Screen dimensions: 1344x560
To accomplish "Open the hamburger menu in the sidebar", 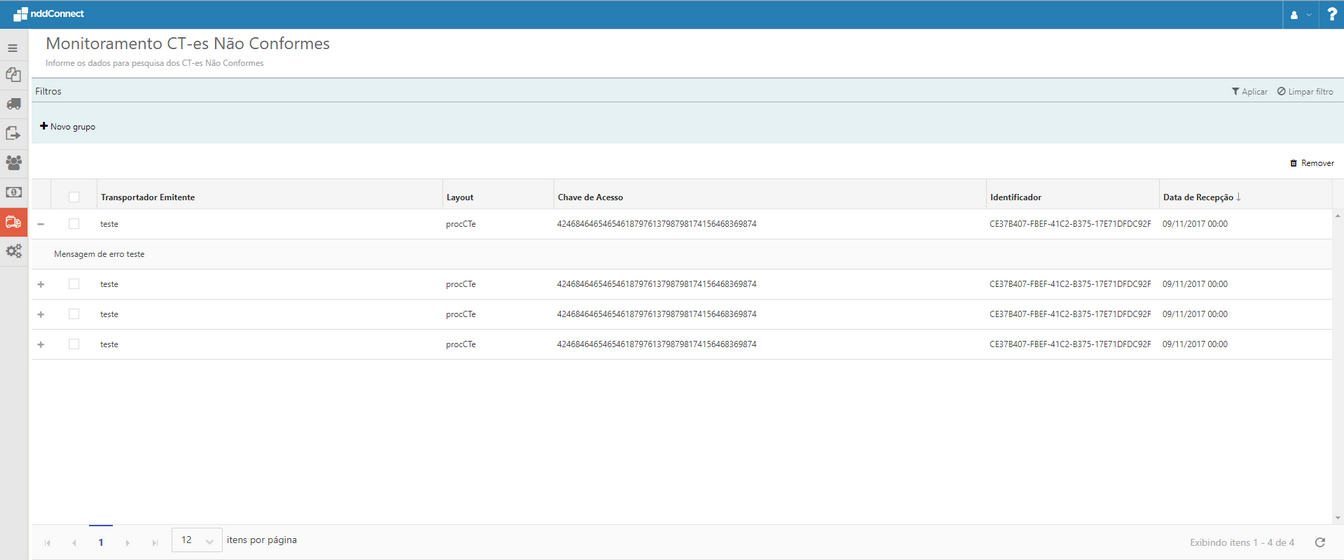I will 13,48.
